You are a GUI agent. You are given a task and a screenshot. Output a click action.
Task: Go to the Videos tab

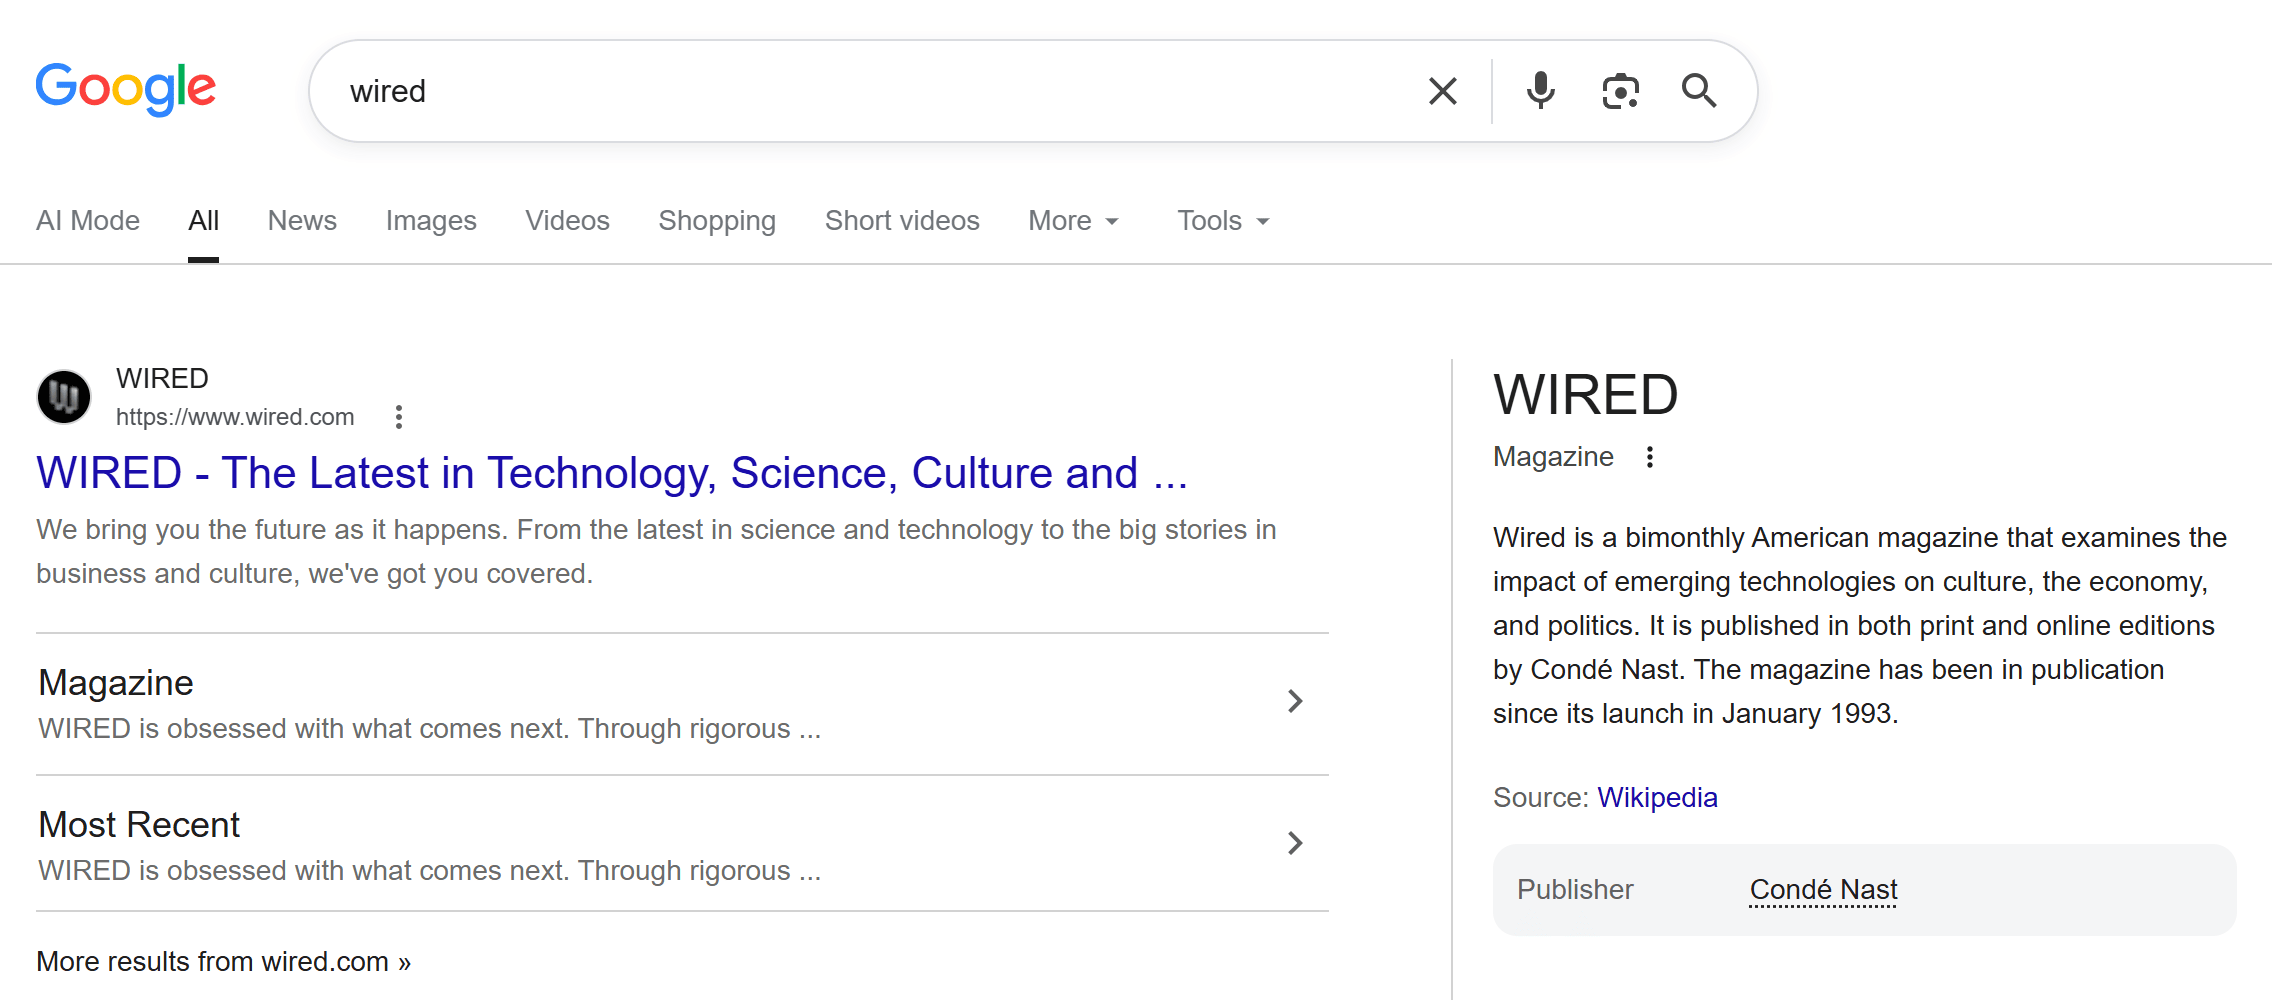click(567, 221)
